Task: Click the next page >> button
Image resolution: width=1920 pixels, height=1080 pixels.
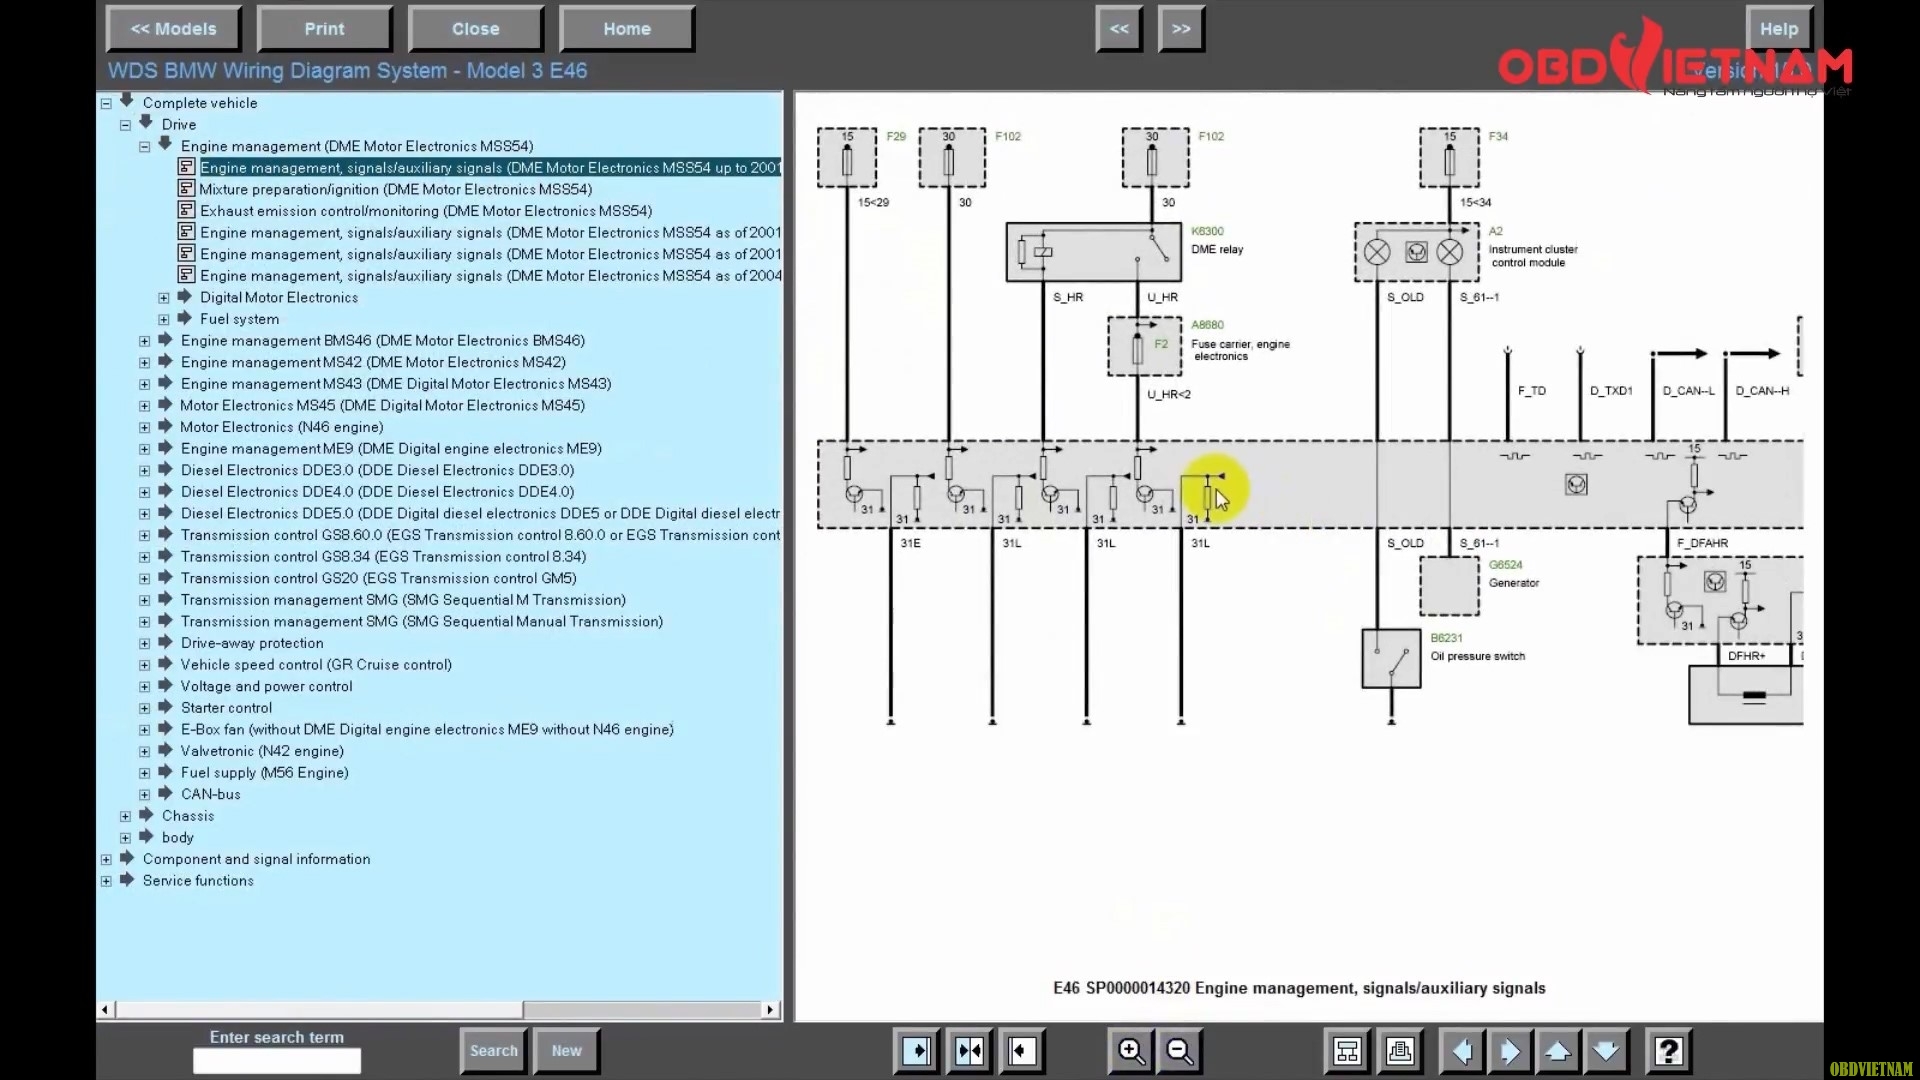Action: coord(1181,29)
